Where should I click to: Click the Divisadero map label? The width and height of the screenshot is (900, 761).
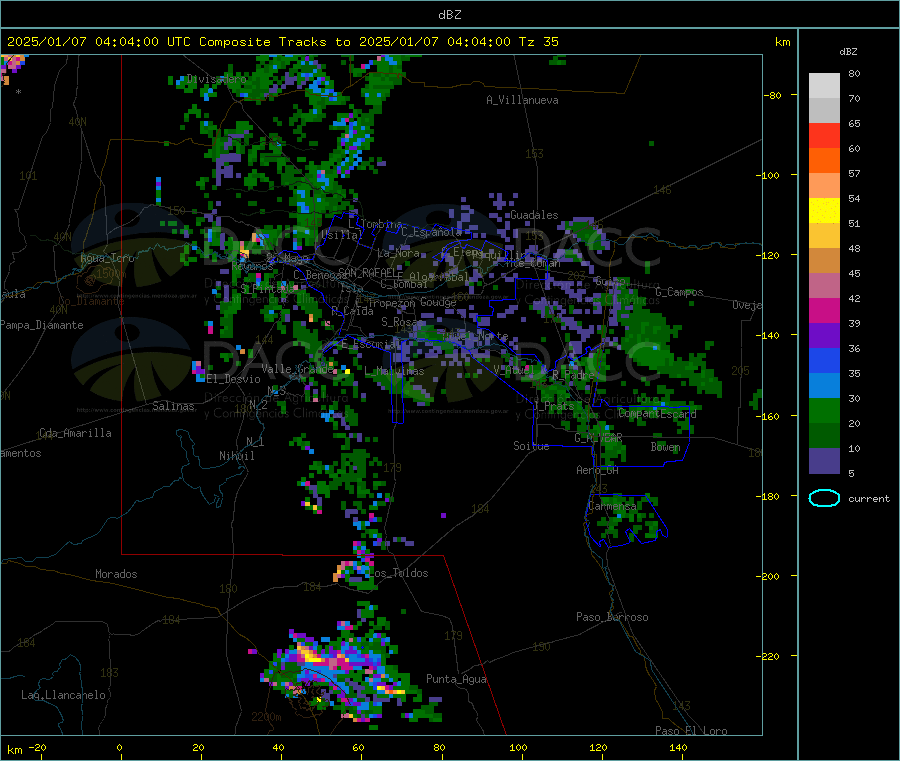point(216,79)
